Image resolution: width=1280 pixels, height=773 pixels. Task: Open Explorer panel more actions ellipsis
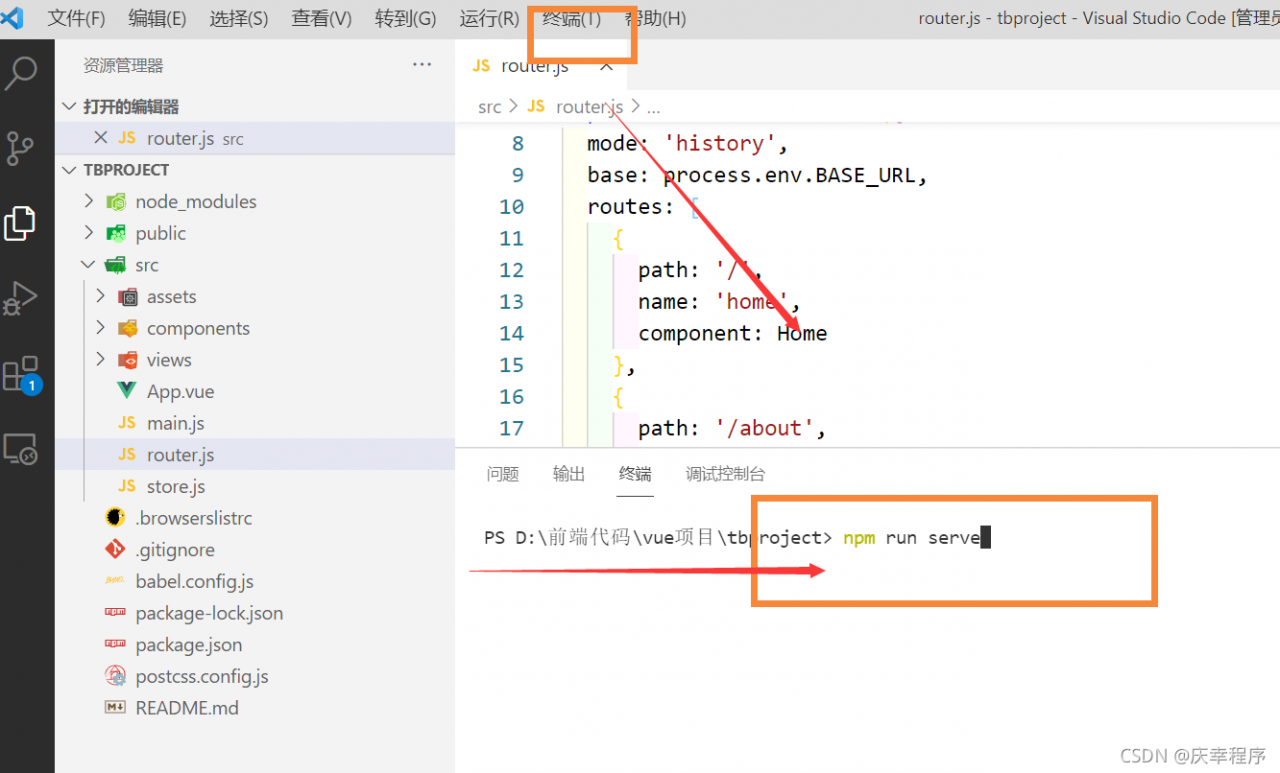point(422,65)
